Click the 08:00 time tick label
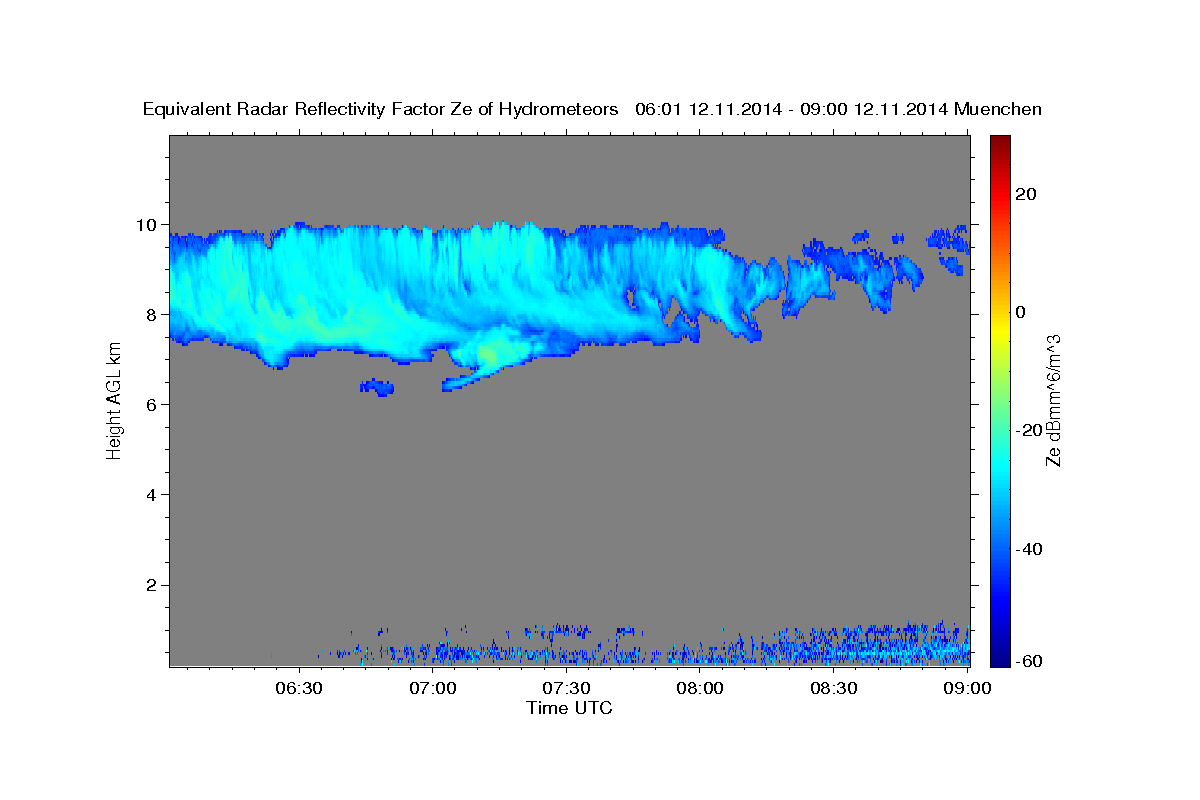 (x=700, y=688)
